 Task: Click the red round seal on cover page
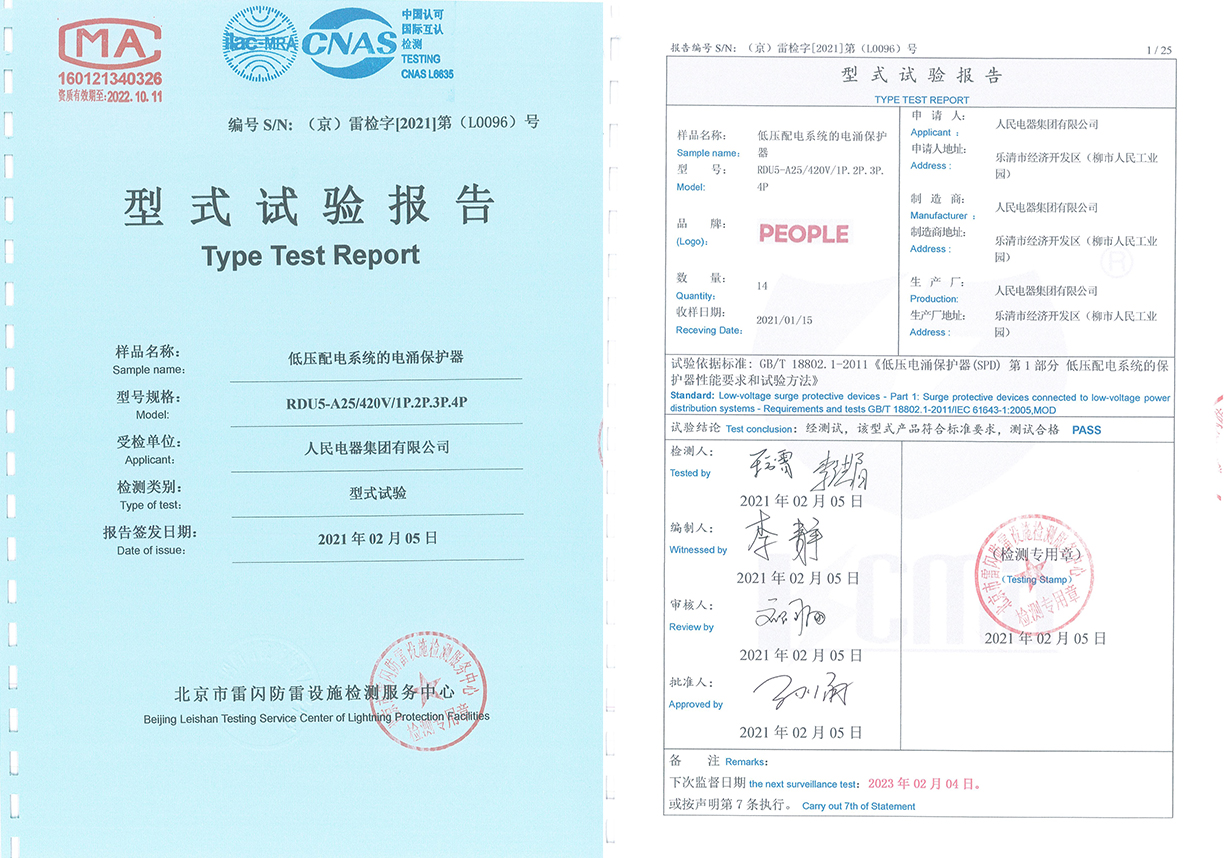click(x=427, y=692)
